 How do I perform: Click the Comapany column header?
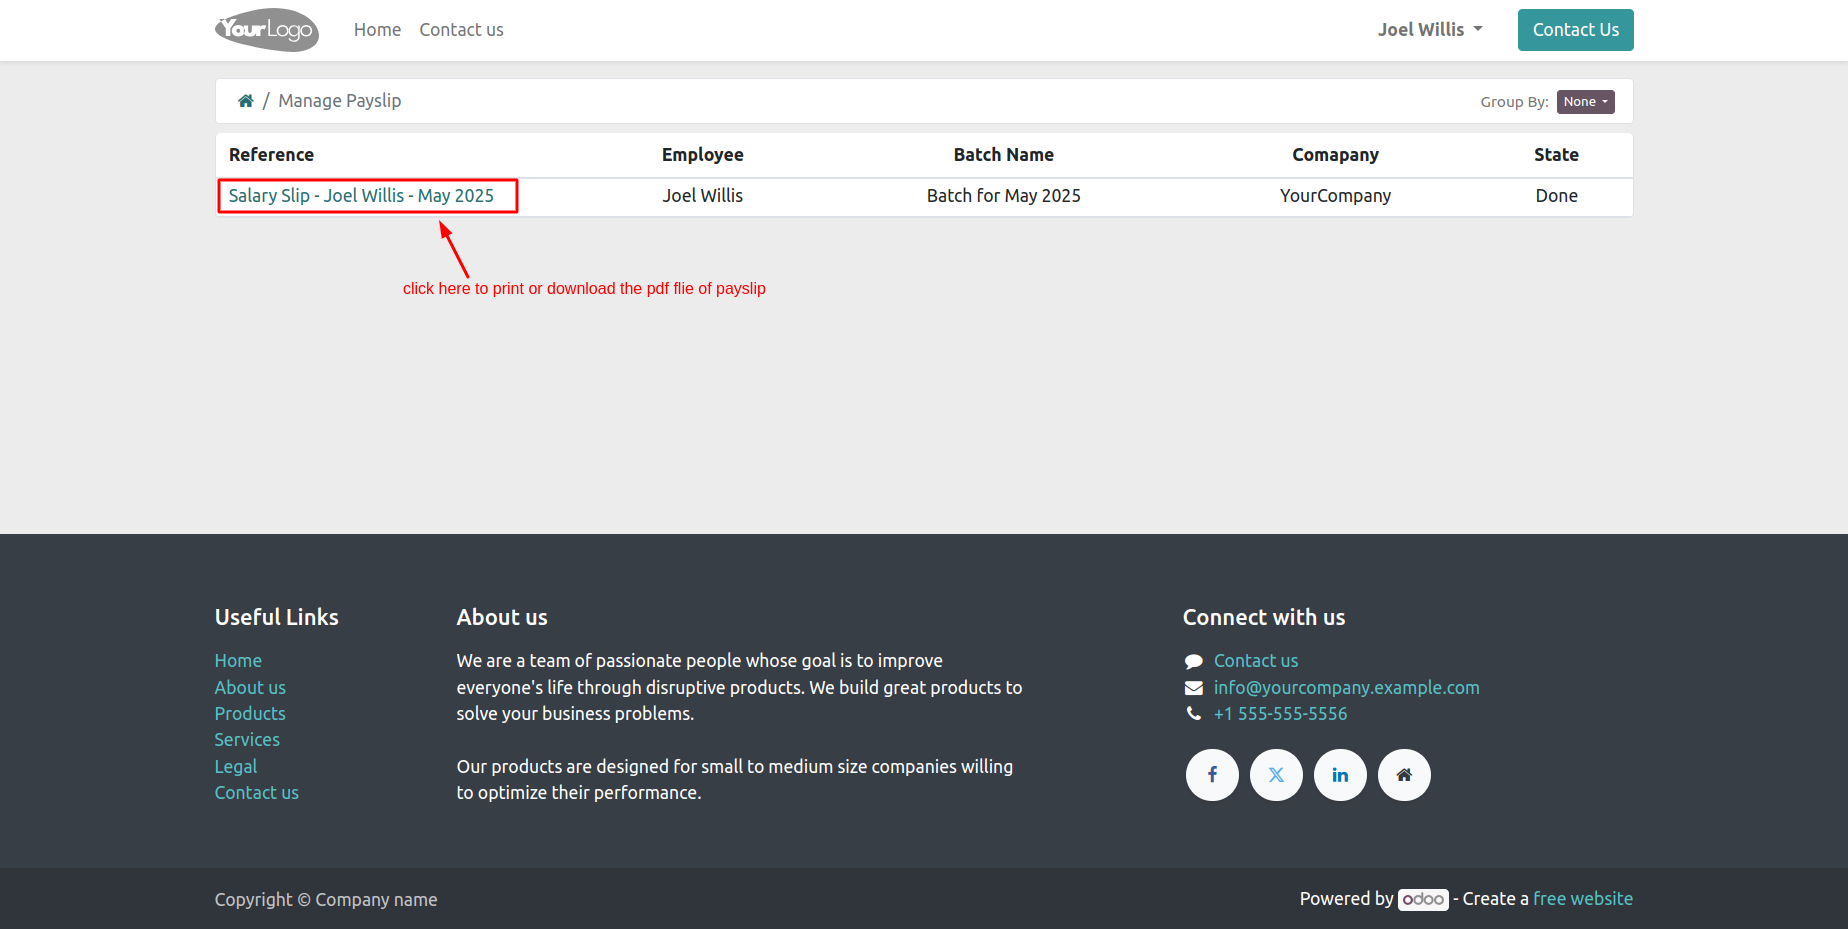[x=1336, y=155]
